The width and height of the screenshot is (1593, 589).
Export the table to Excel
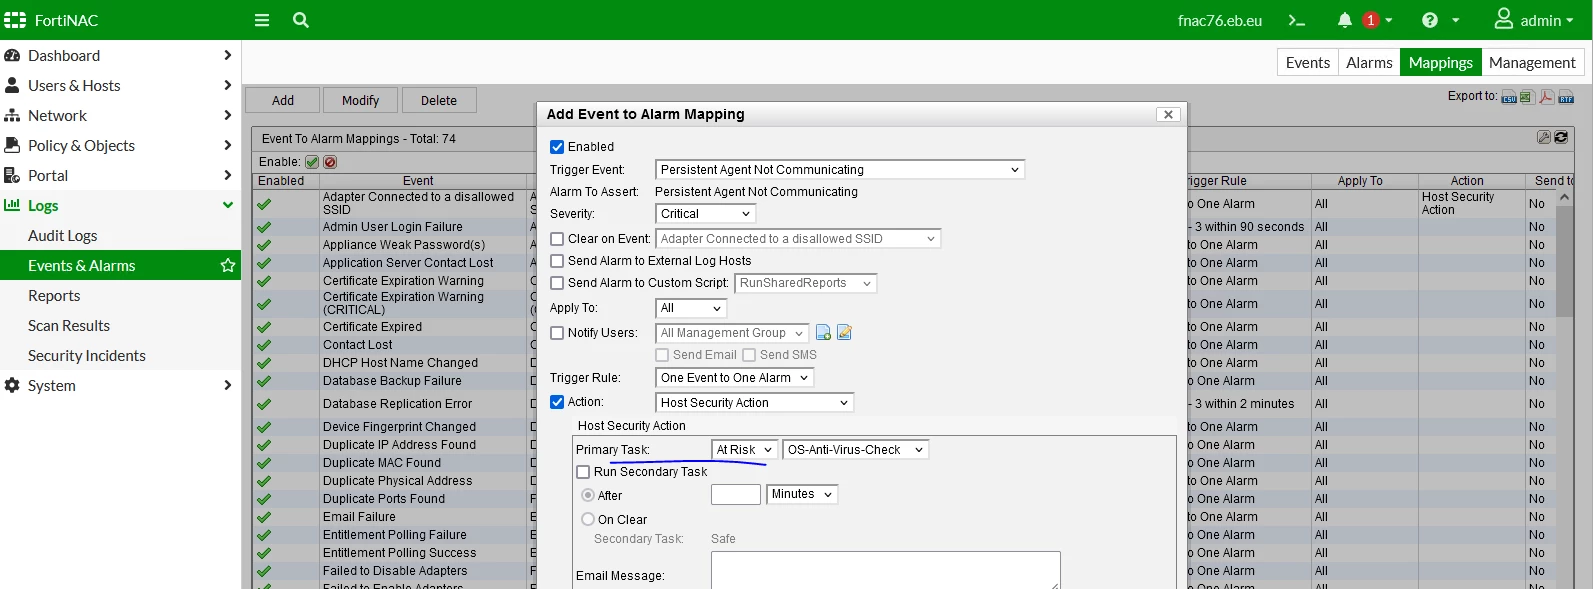pos(1527,97)
